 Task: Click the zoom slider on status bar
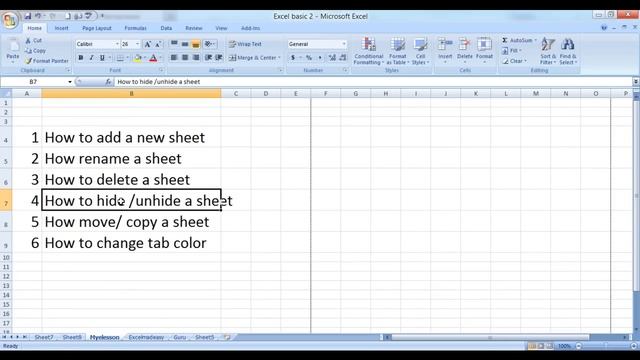click(x=606, y=346)
